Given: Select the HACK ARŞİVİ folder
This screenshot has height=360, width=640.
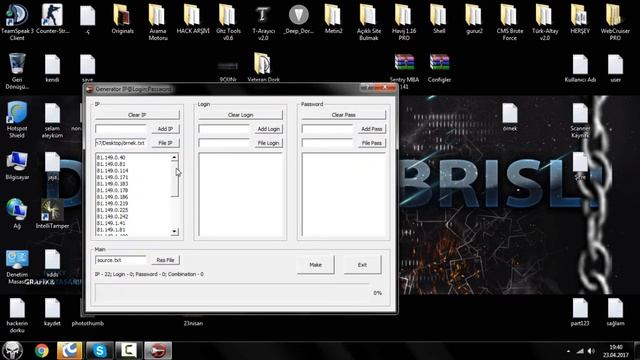Looking at the screenshot, I should coord(193,19).
